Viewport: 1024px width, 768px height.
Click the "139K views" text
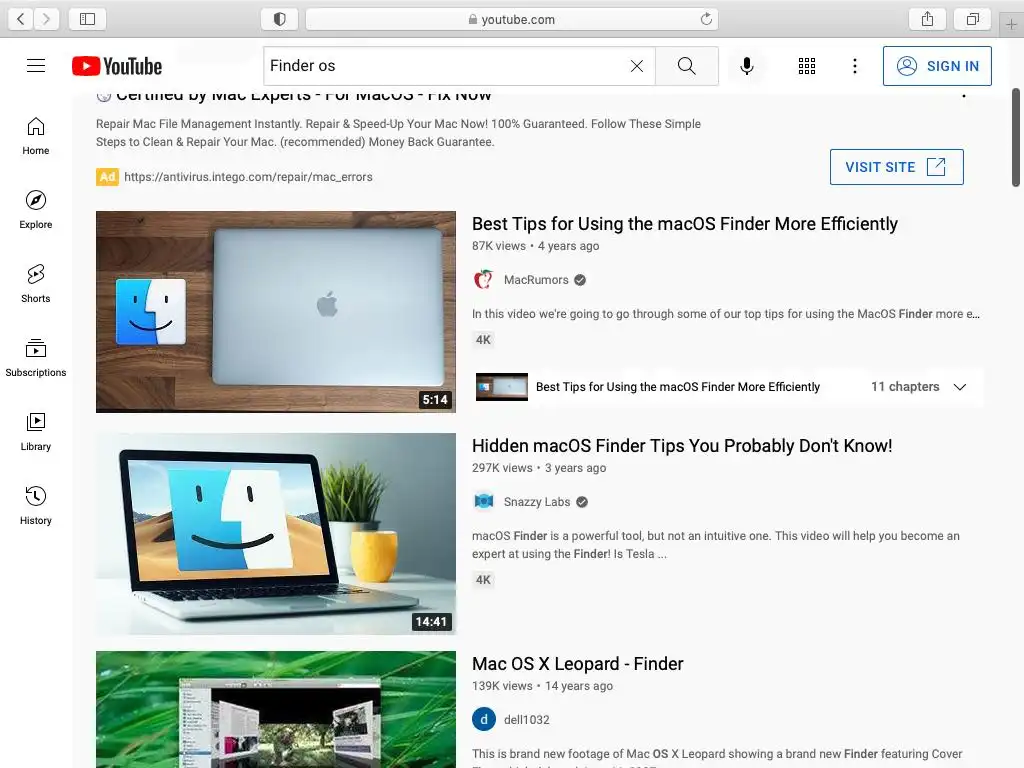point(502,686)
